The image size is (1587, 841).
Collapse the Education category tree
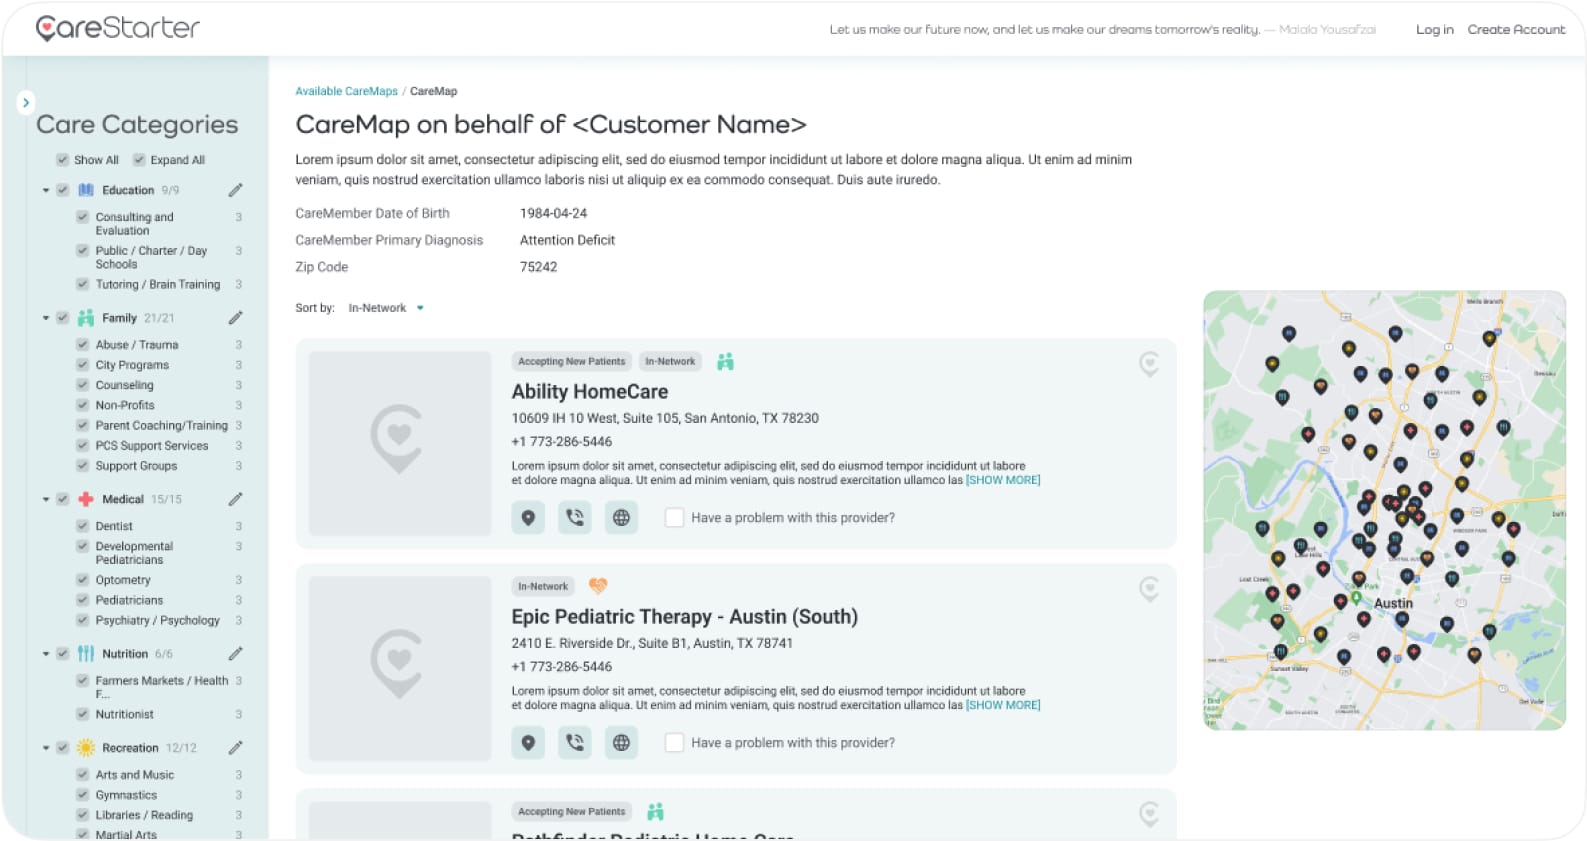coord(46,190)
